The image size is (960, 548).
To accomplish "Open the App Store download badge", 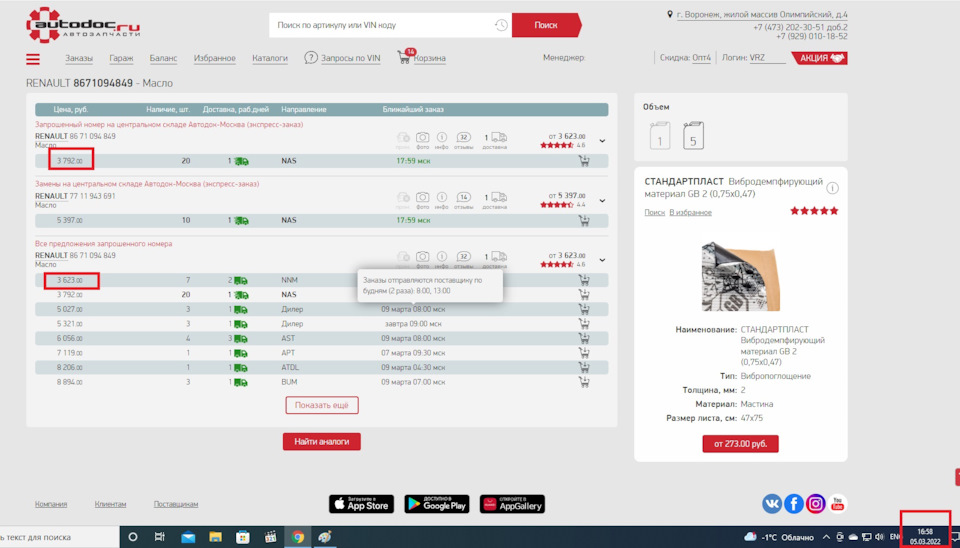I will click(361, 504).
